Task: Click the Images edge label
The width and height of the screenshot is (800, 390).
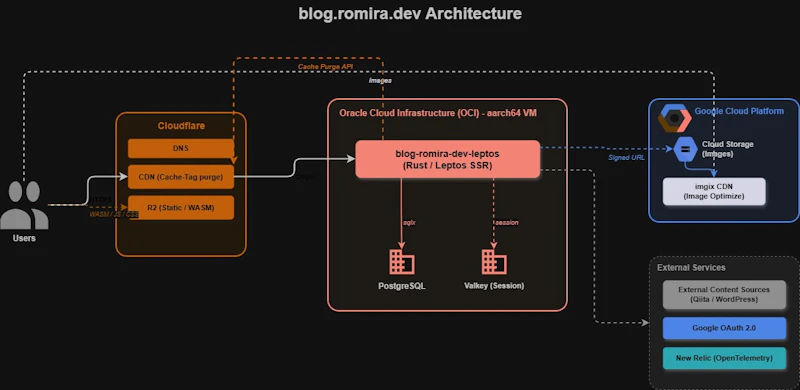Action: [380, 80]
